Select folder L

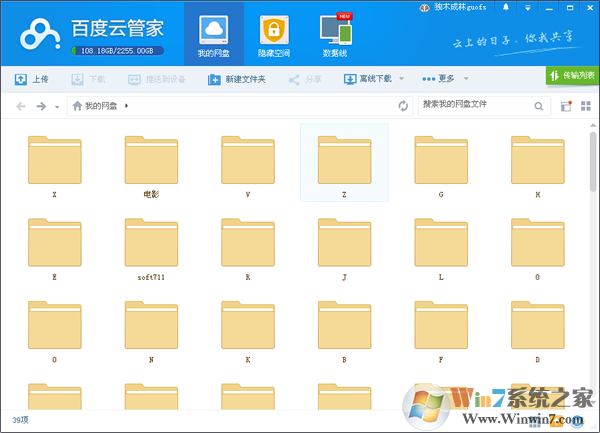click(x=441, y=249)
